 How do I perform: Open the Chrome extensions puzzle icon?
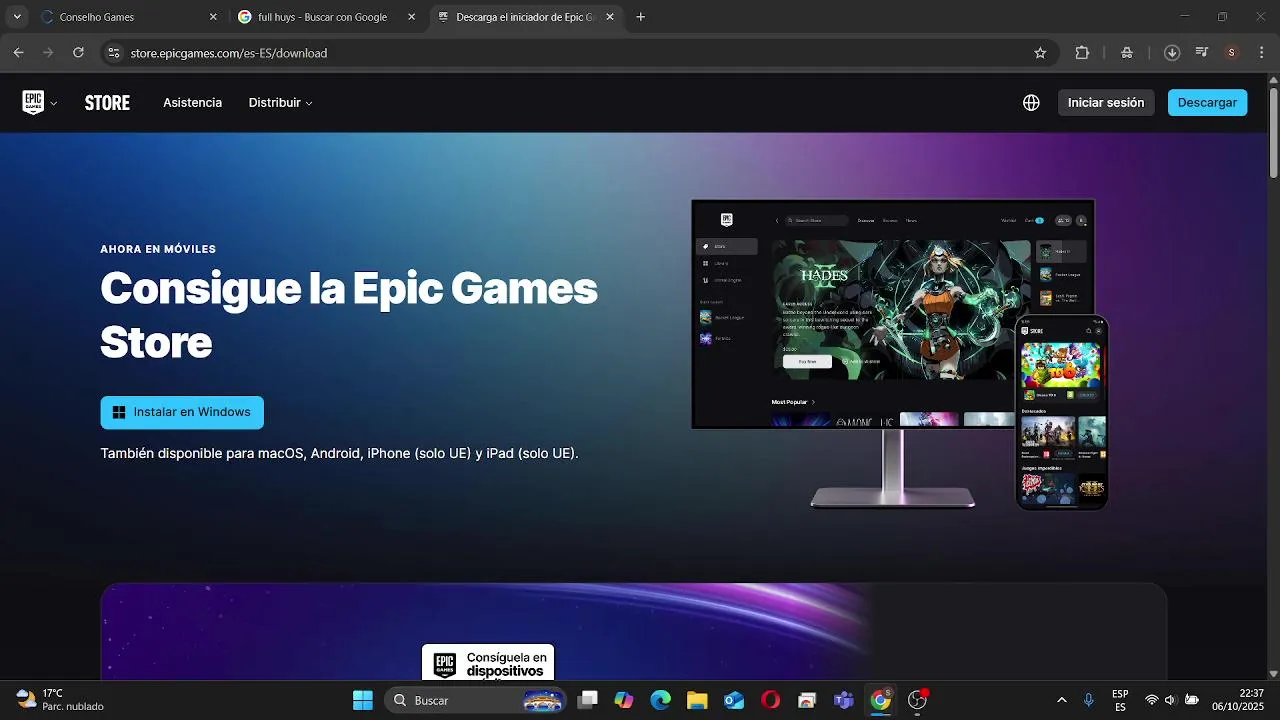tap(1082, 53)
